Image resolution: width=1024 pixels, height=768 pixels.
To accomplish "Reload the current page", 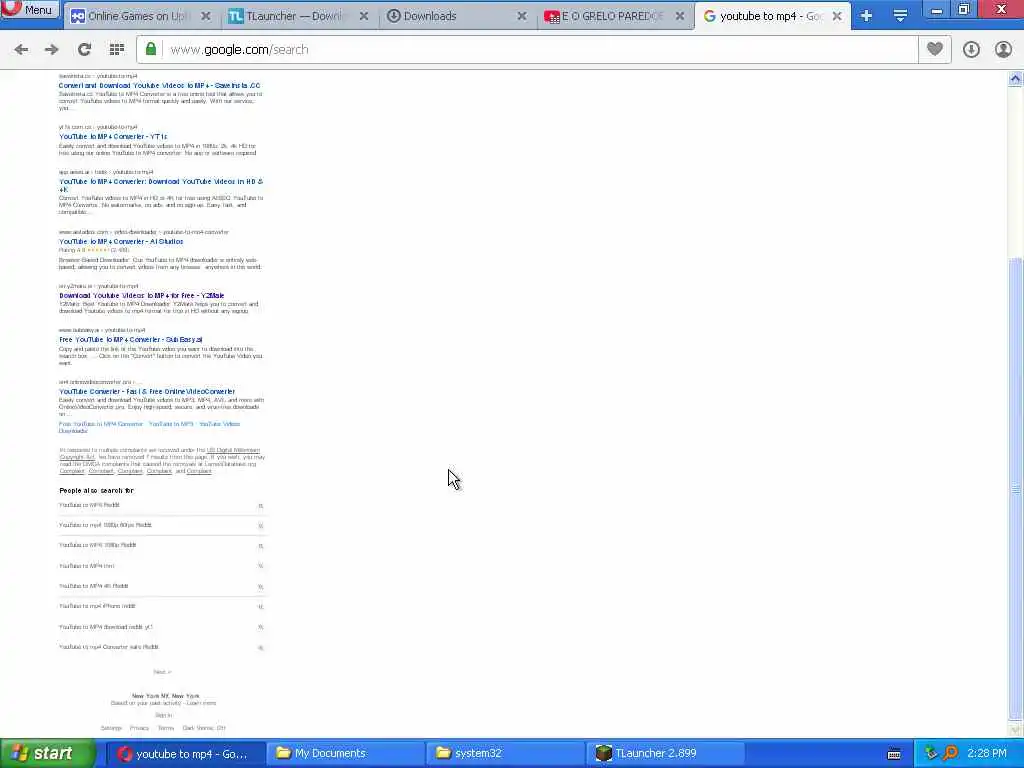I will pos(84,50).
